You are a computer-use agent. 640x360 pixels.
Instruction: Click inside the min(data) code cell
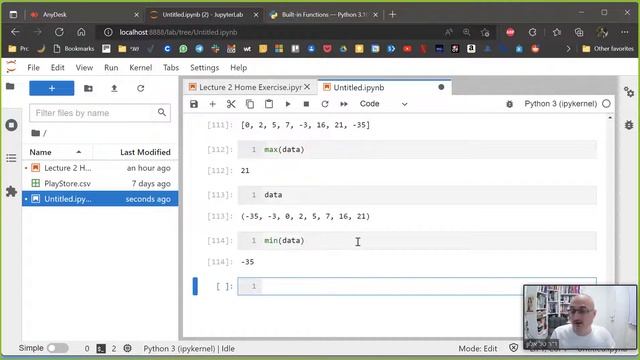[x=417, y=241]
